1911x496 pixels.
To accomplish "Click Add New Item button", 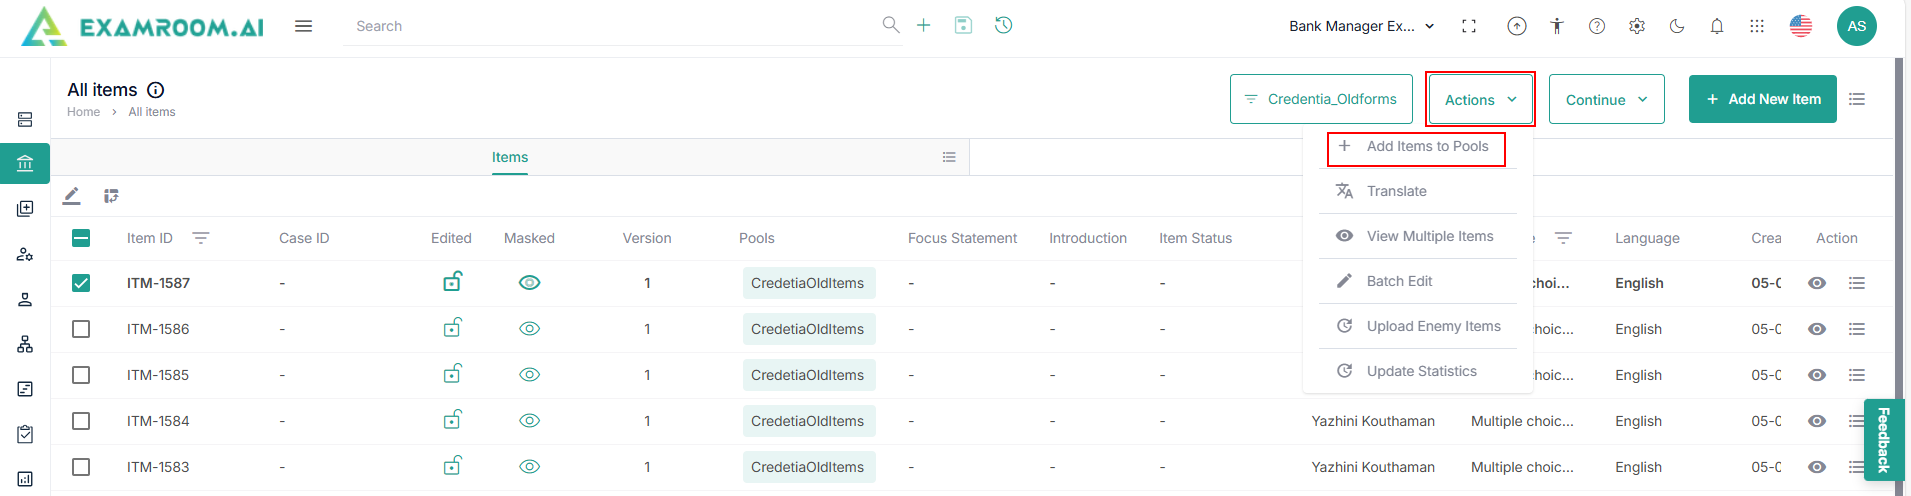I will point(1762,99).
